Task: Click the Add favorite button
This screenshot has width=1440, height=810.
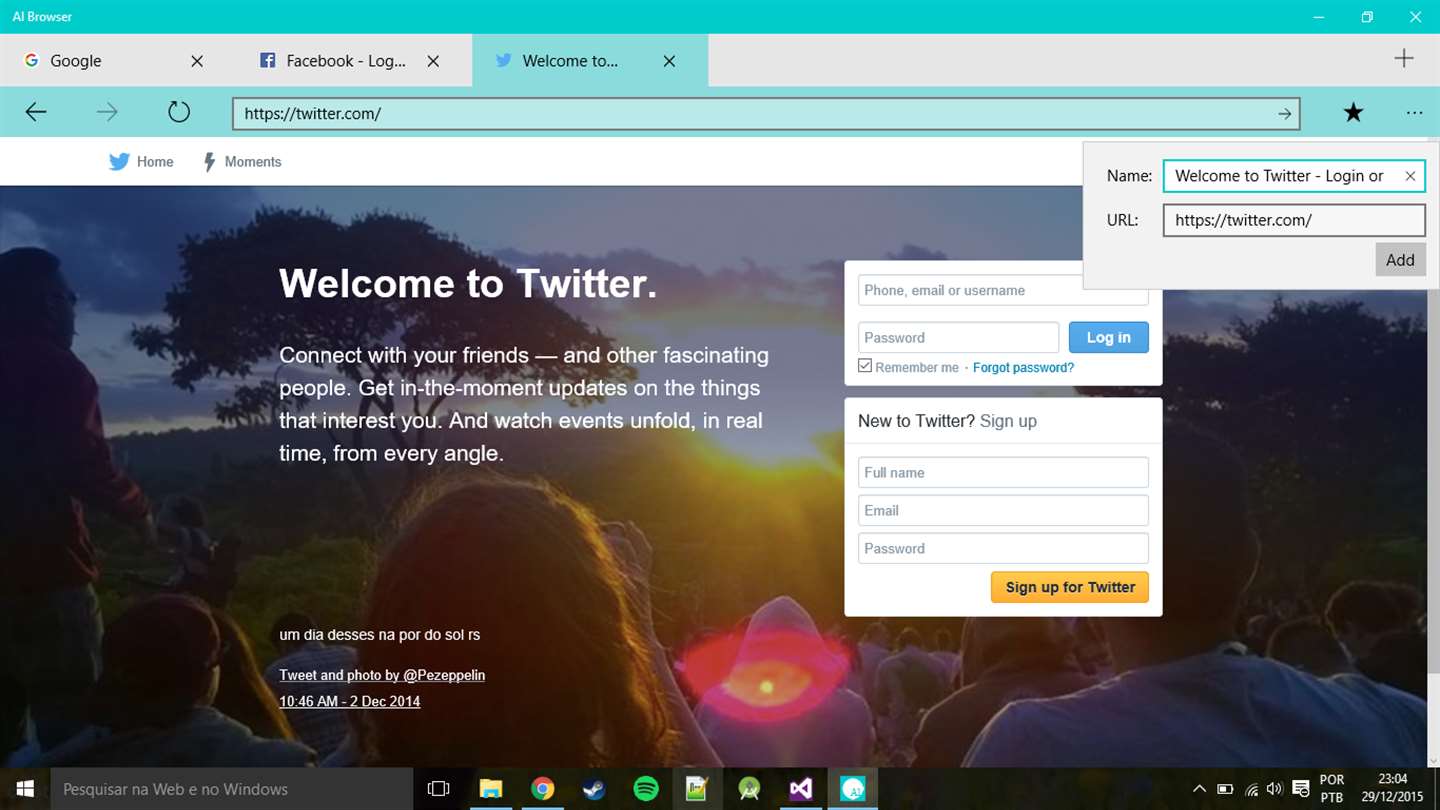Action: point(1400,260)
